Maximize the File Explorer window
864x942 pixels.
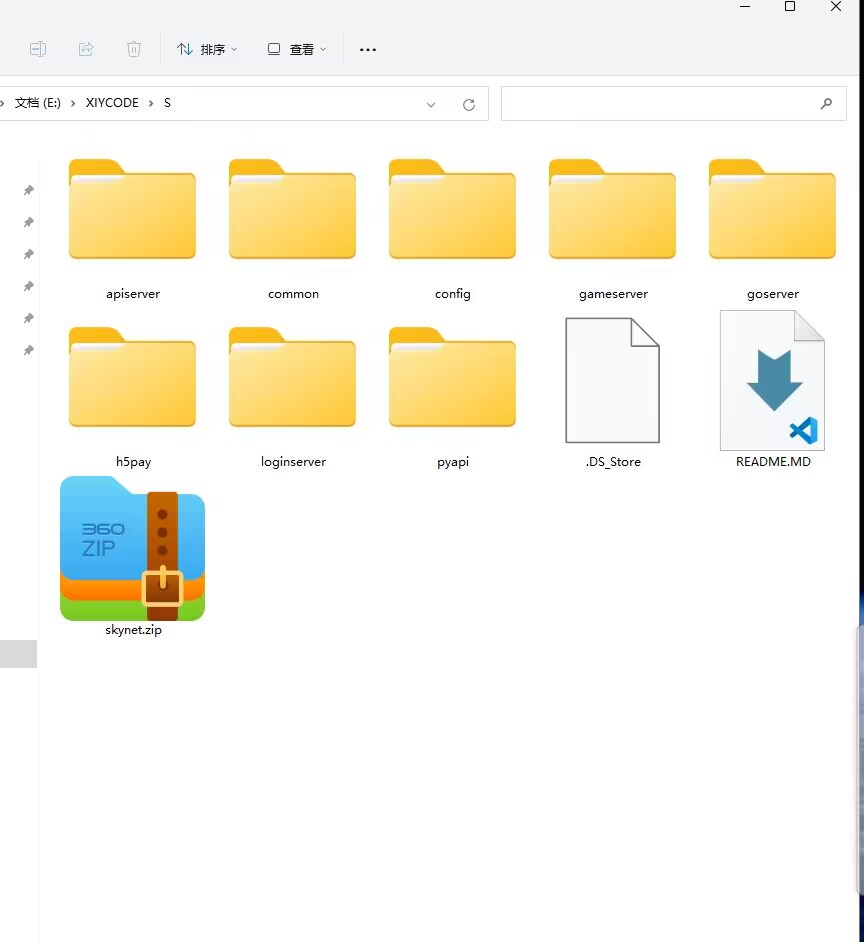click(x=790, y=7)
